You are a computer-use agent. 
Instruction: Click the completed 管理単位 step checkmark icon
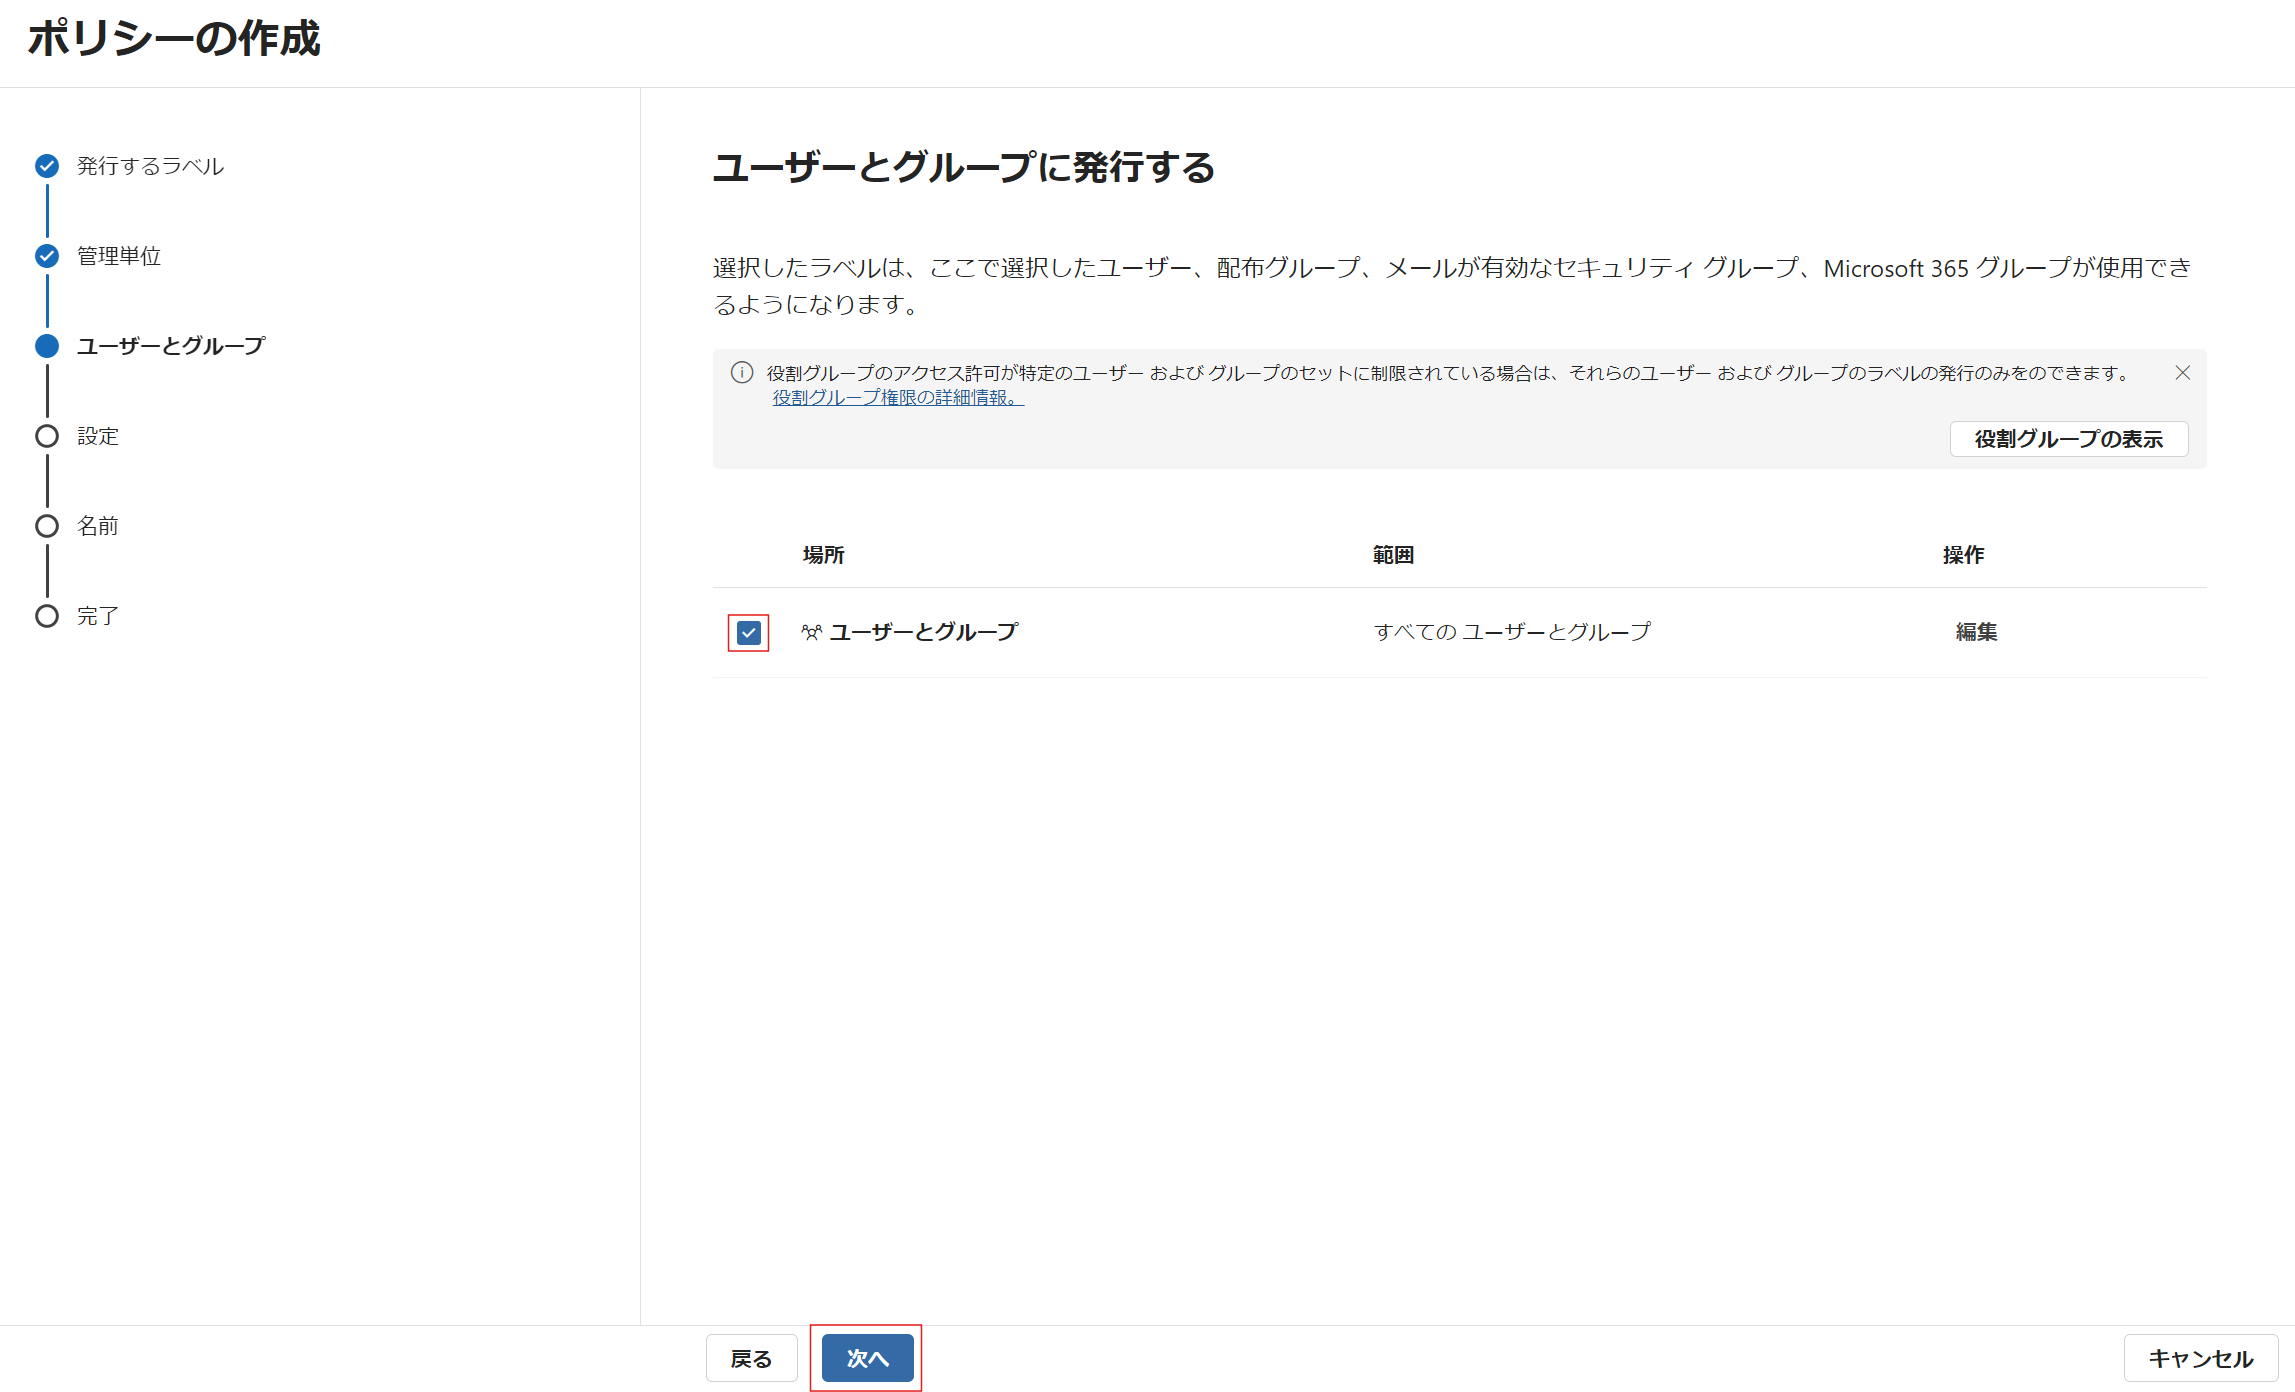(x=47, y=256)
